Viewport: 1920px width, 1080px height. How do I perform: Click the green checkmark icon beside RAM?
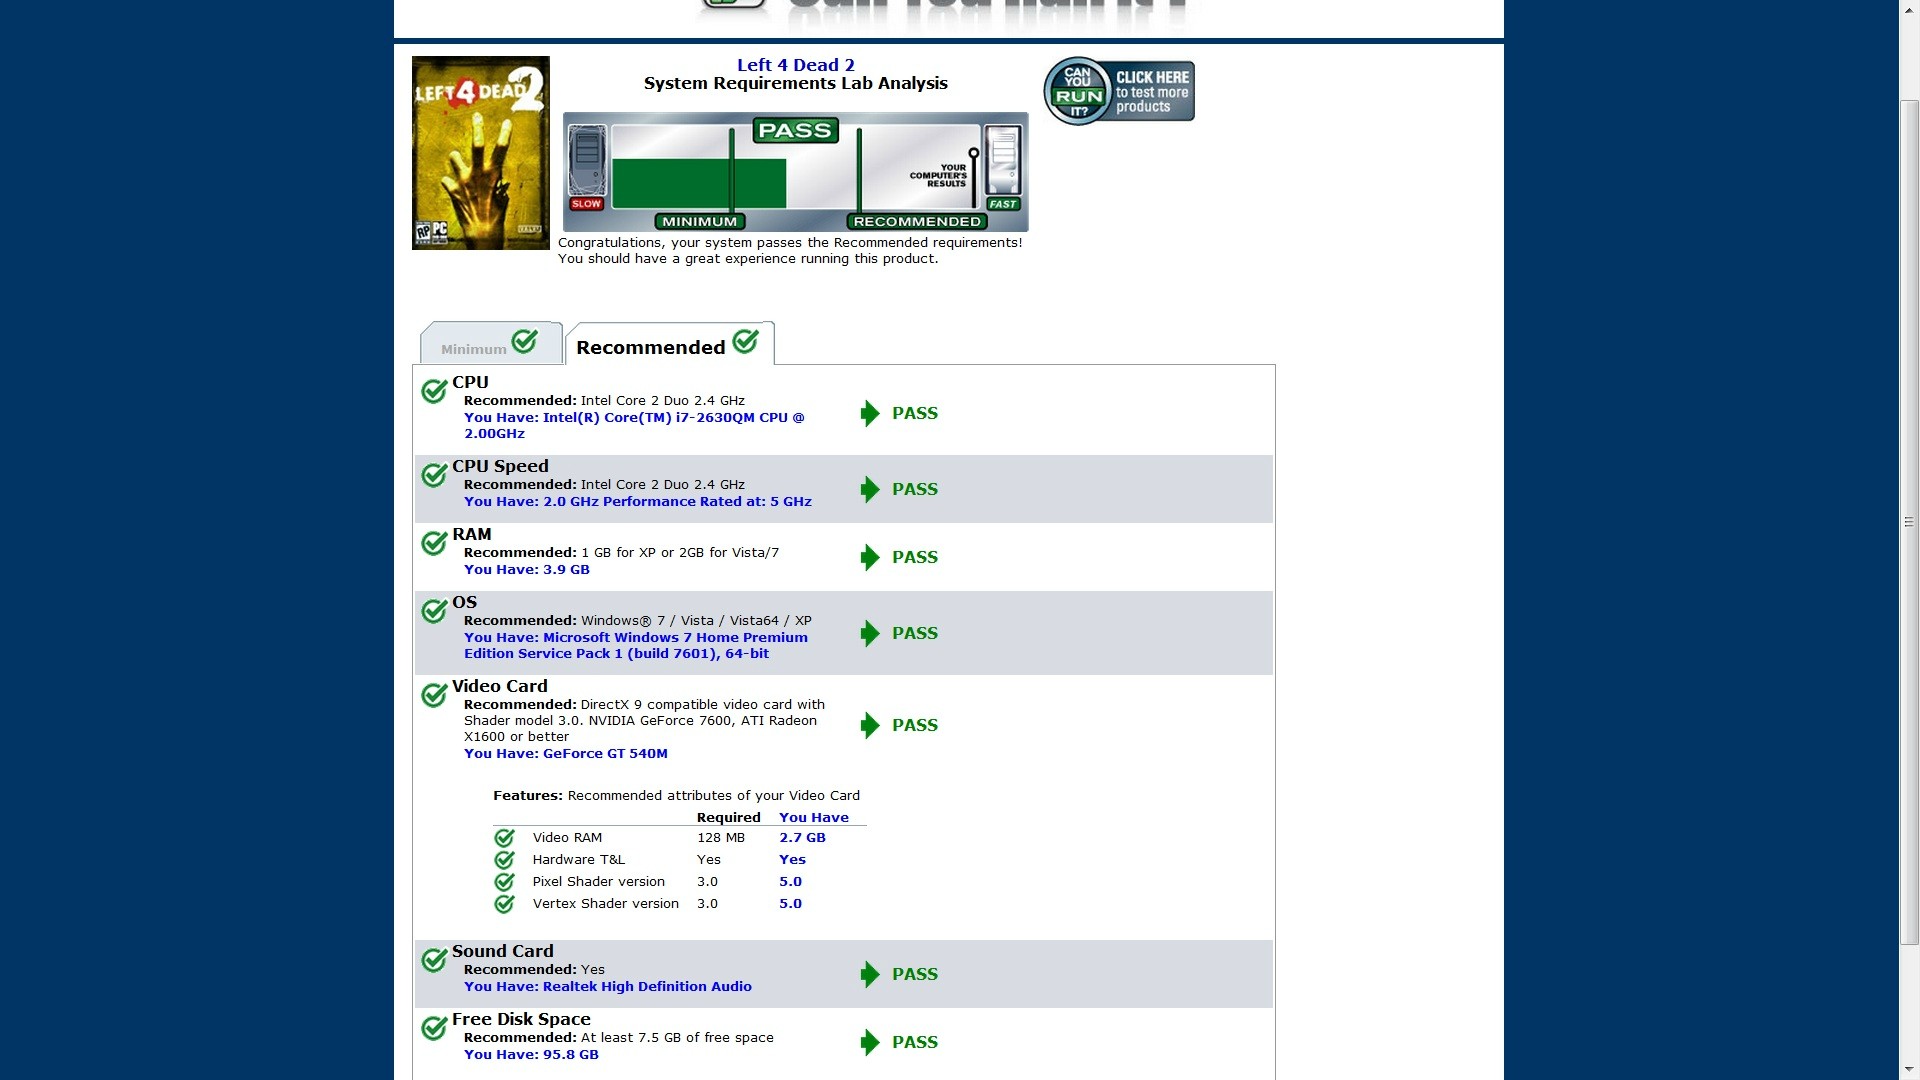(434, 542)
